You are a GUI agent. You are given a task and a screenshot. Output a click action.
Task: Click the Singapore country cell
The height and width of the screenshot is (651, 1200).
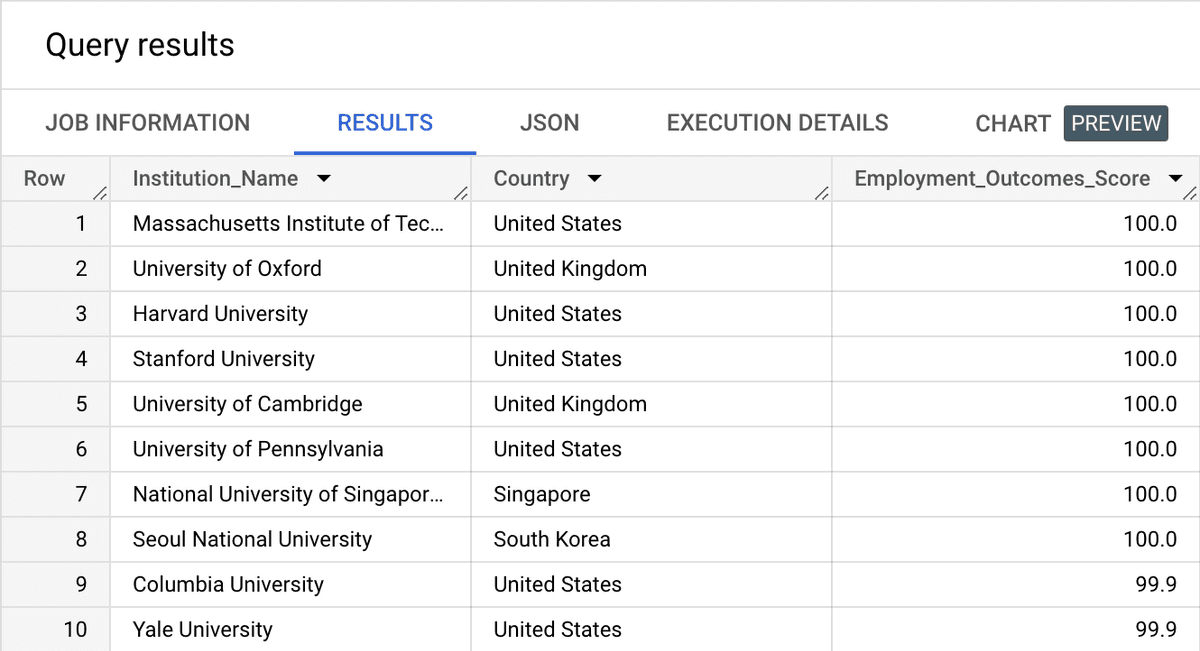541,494
